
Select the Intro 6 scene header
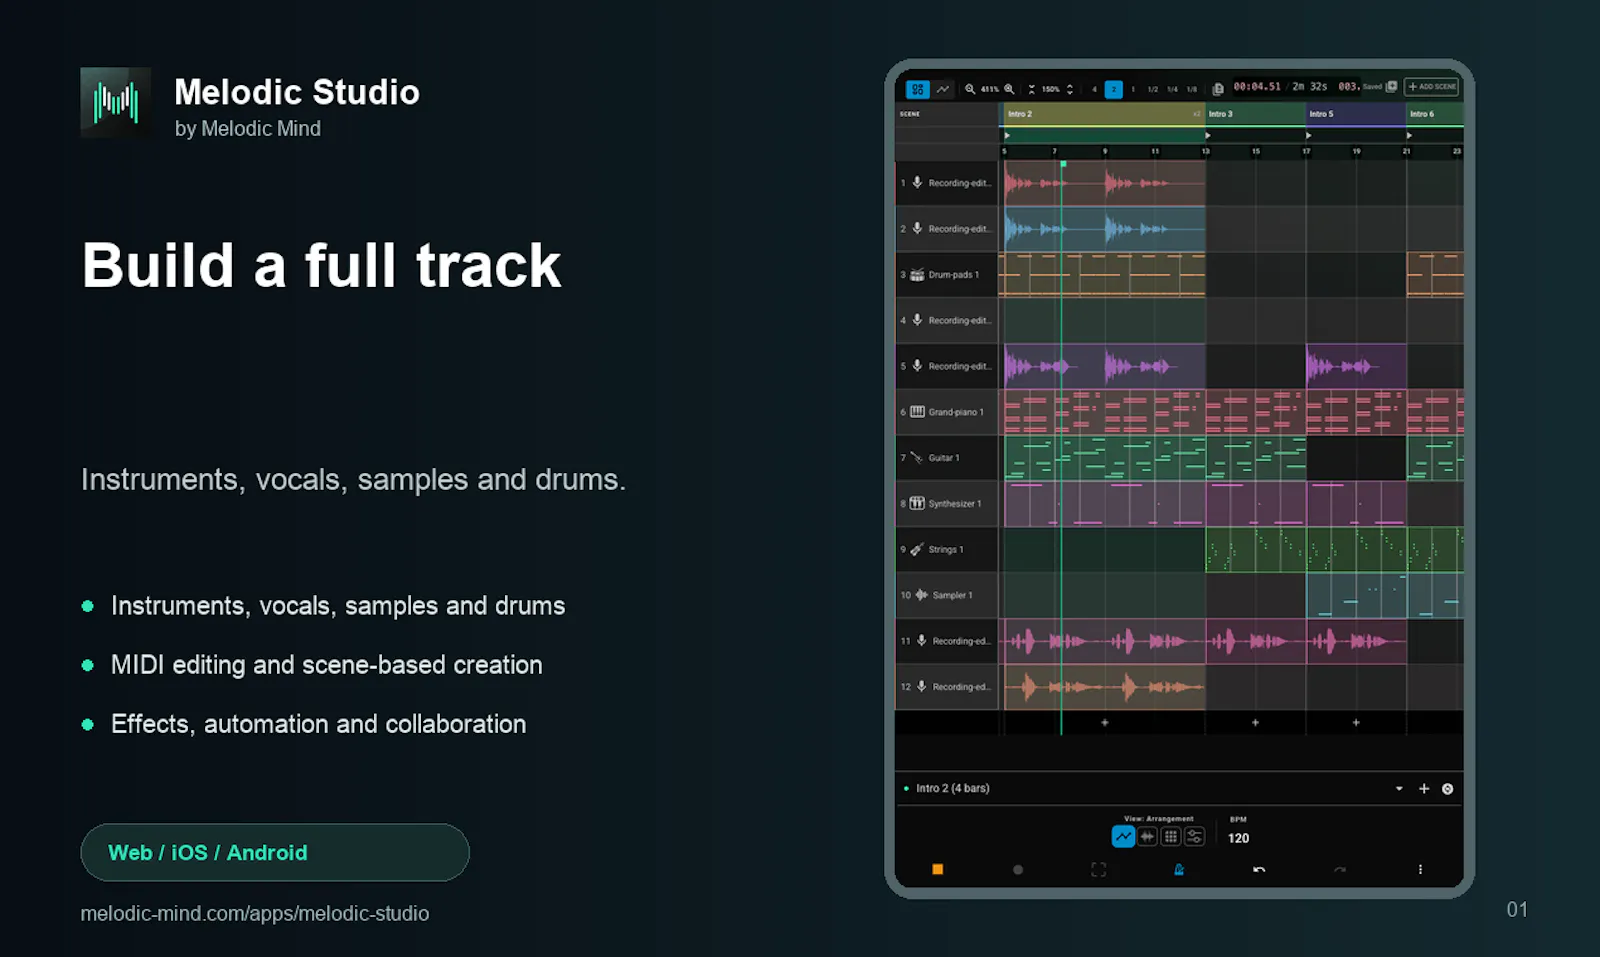click(x=1435, y=114)
